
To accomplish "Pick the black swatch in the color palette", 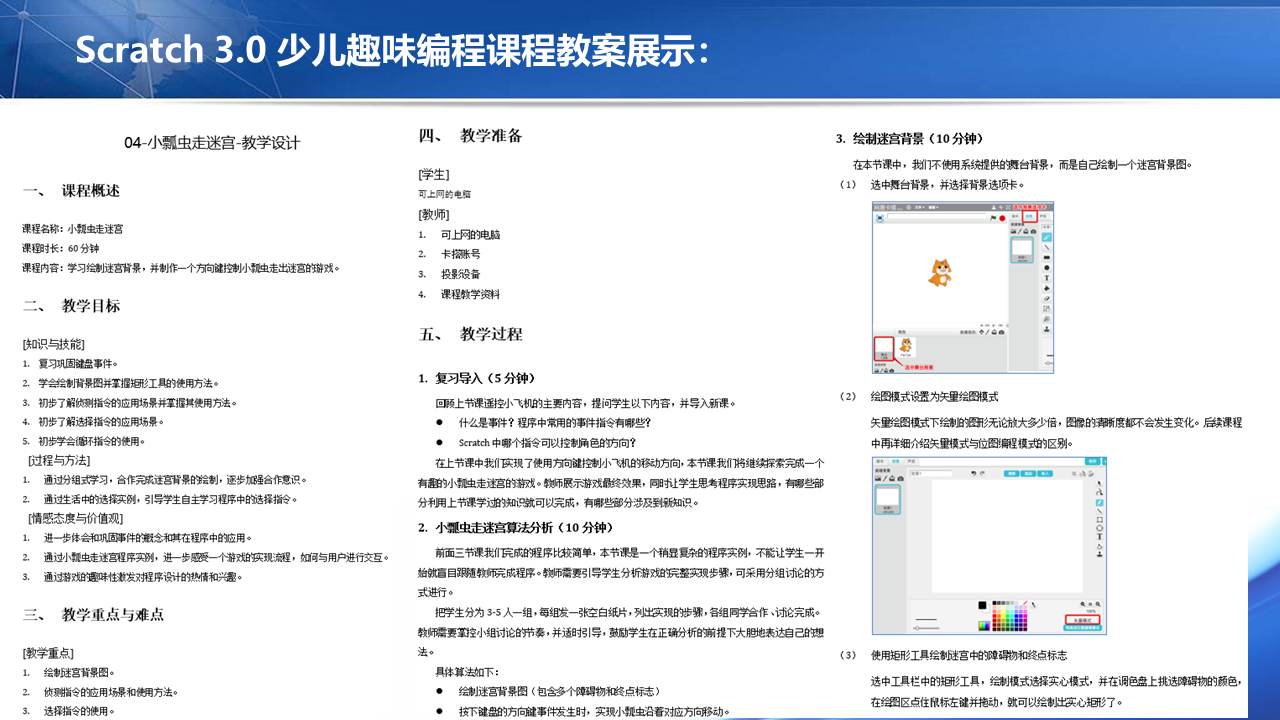I will [x=995, y=602].
